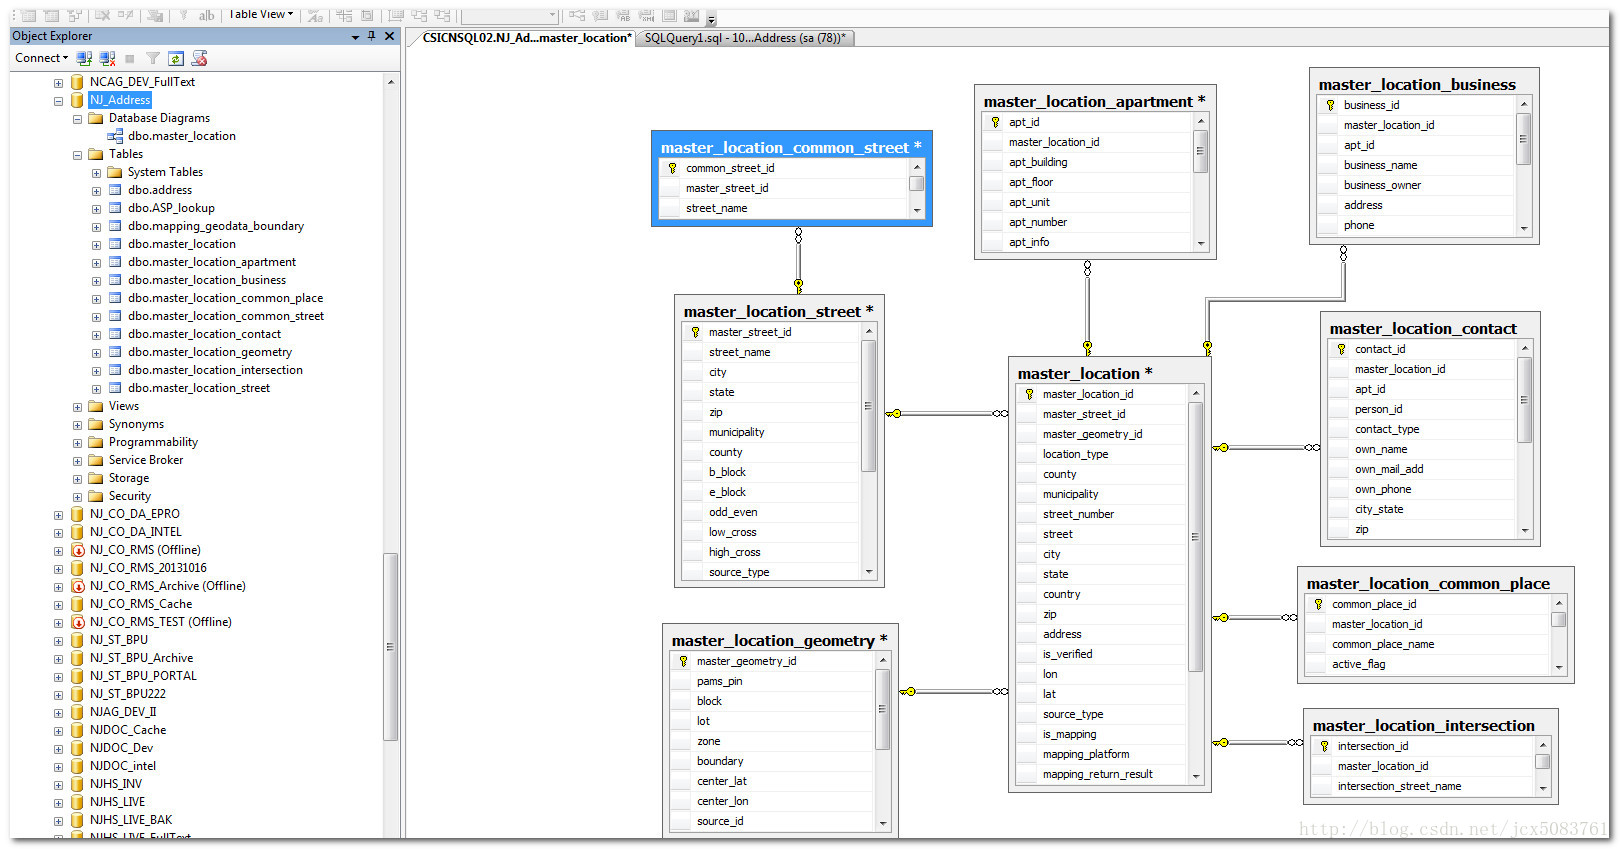Click the scroll icon right of Refresh

click(199, 58)
